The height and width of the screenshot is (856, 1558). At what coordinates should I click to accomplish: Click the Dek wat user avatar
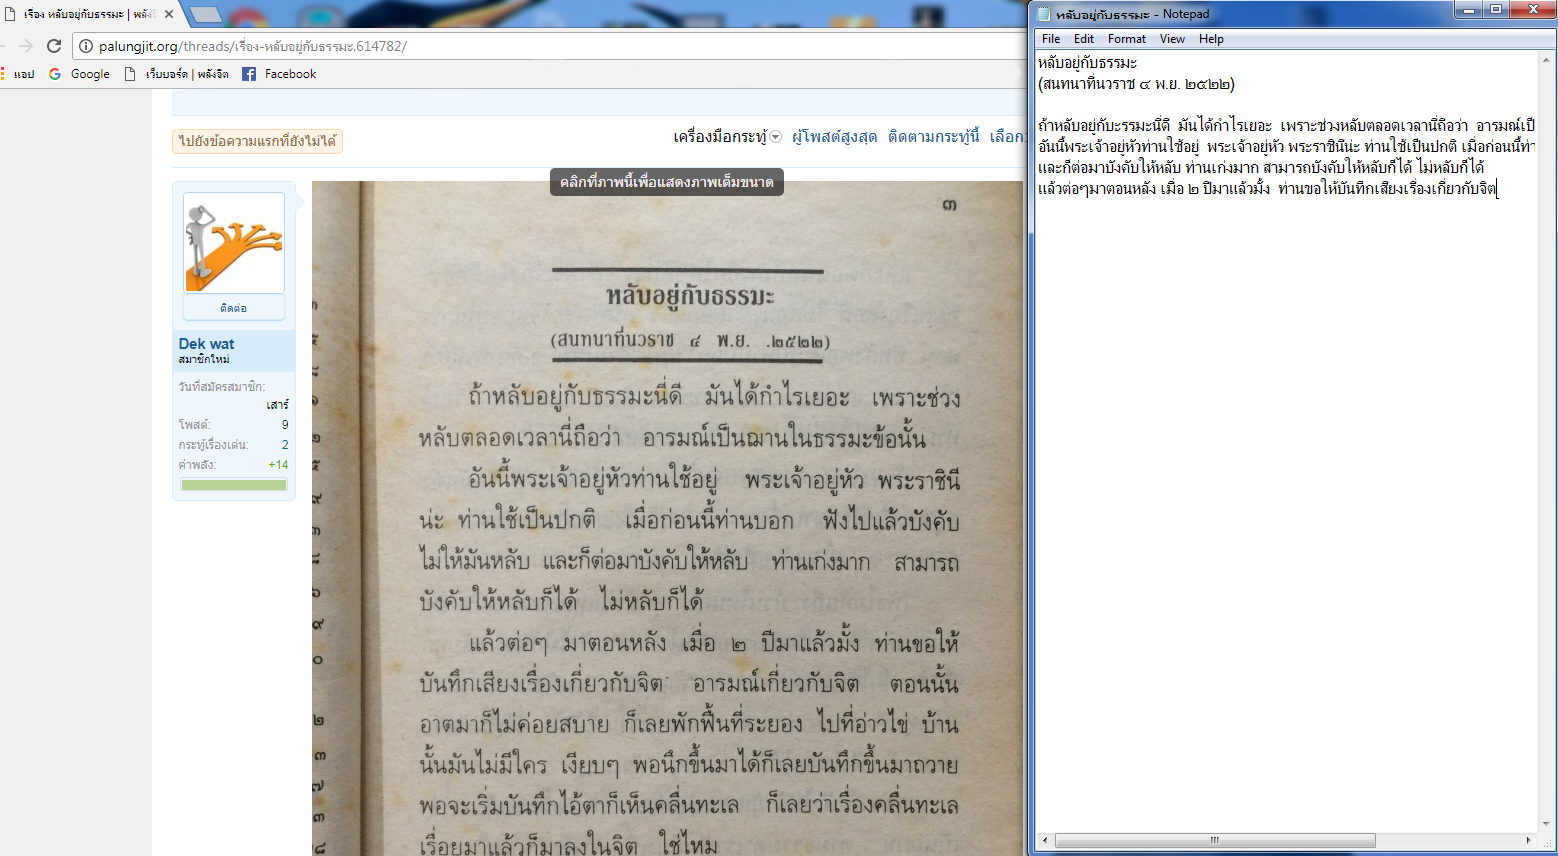[234, 243]
